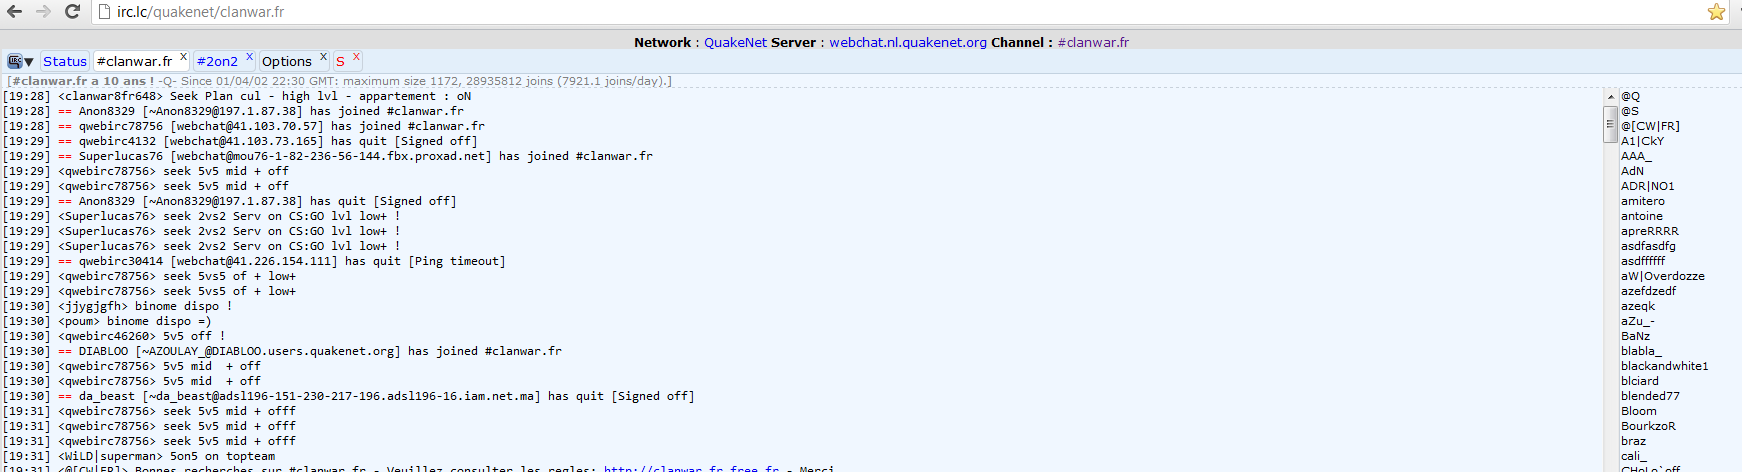Select the red S tab

coord(340,61)
